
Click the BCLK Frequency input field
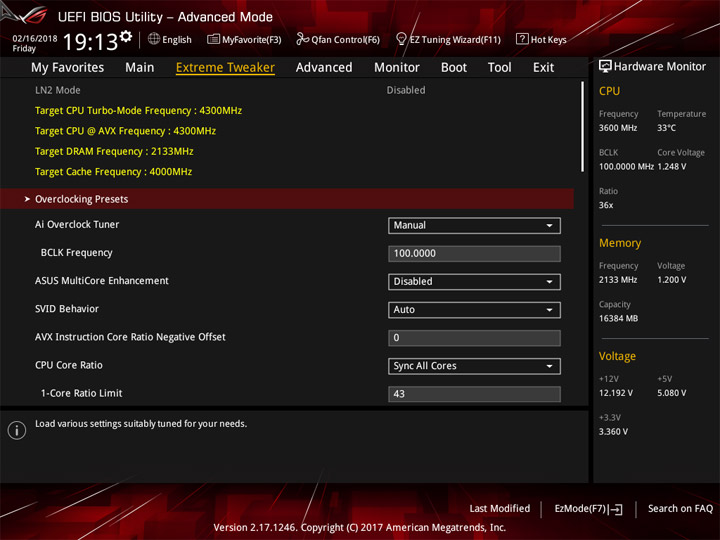pos(474,253)
